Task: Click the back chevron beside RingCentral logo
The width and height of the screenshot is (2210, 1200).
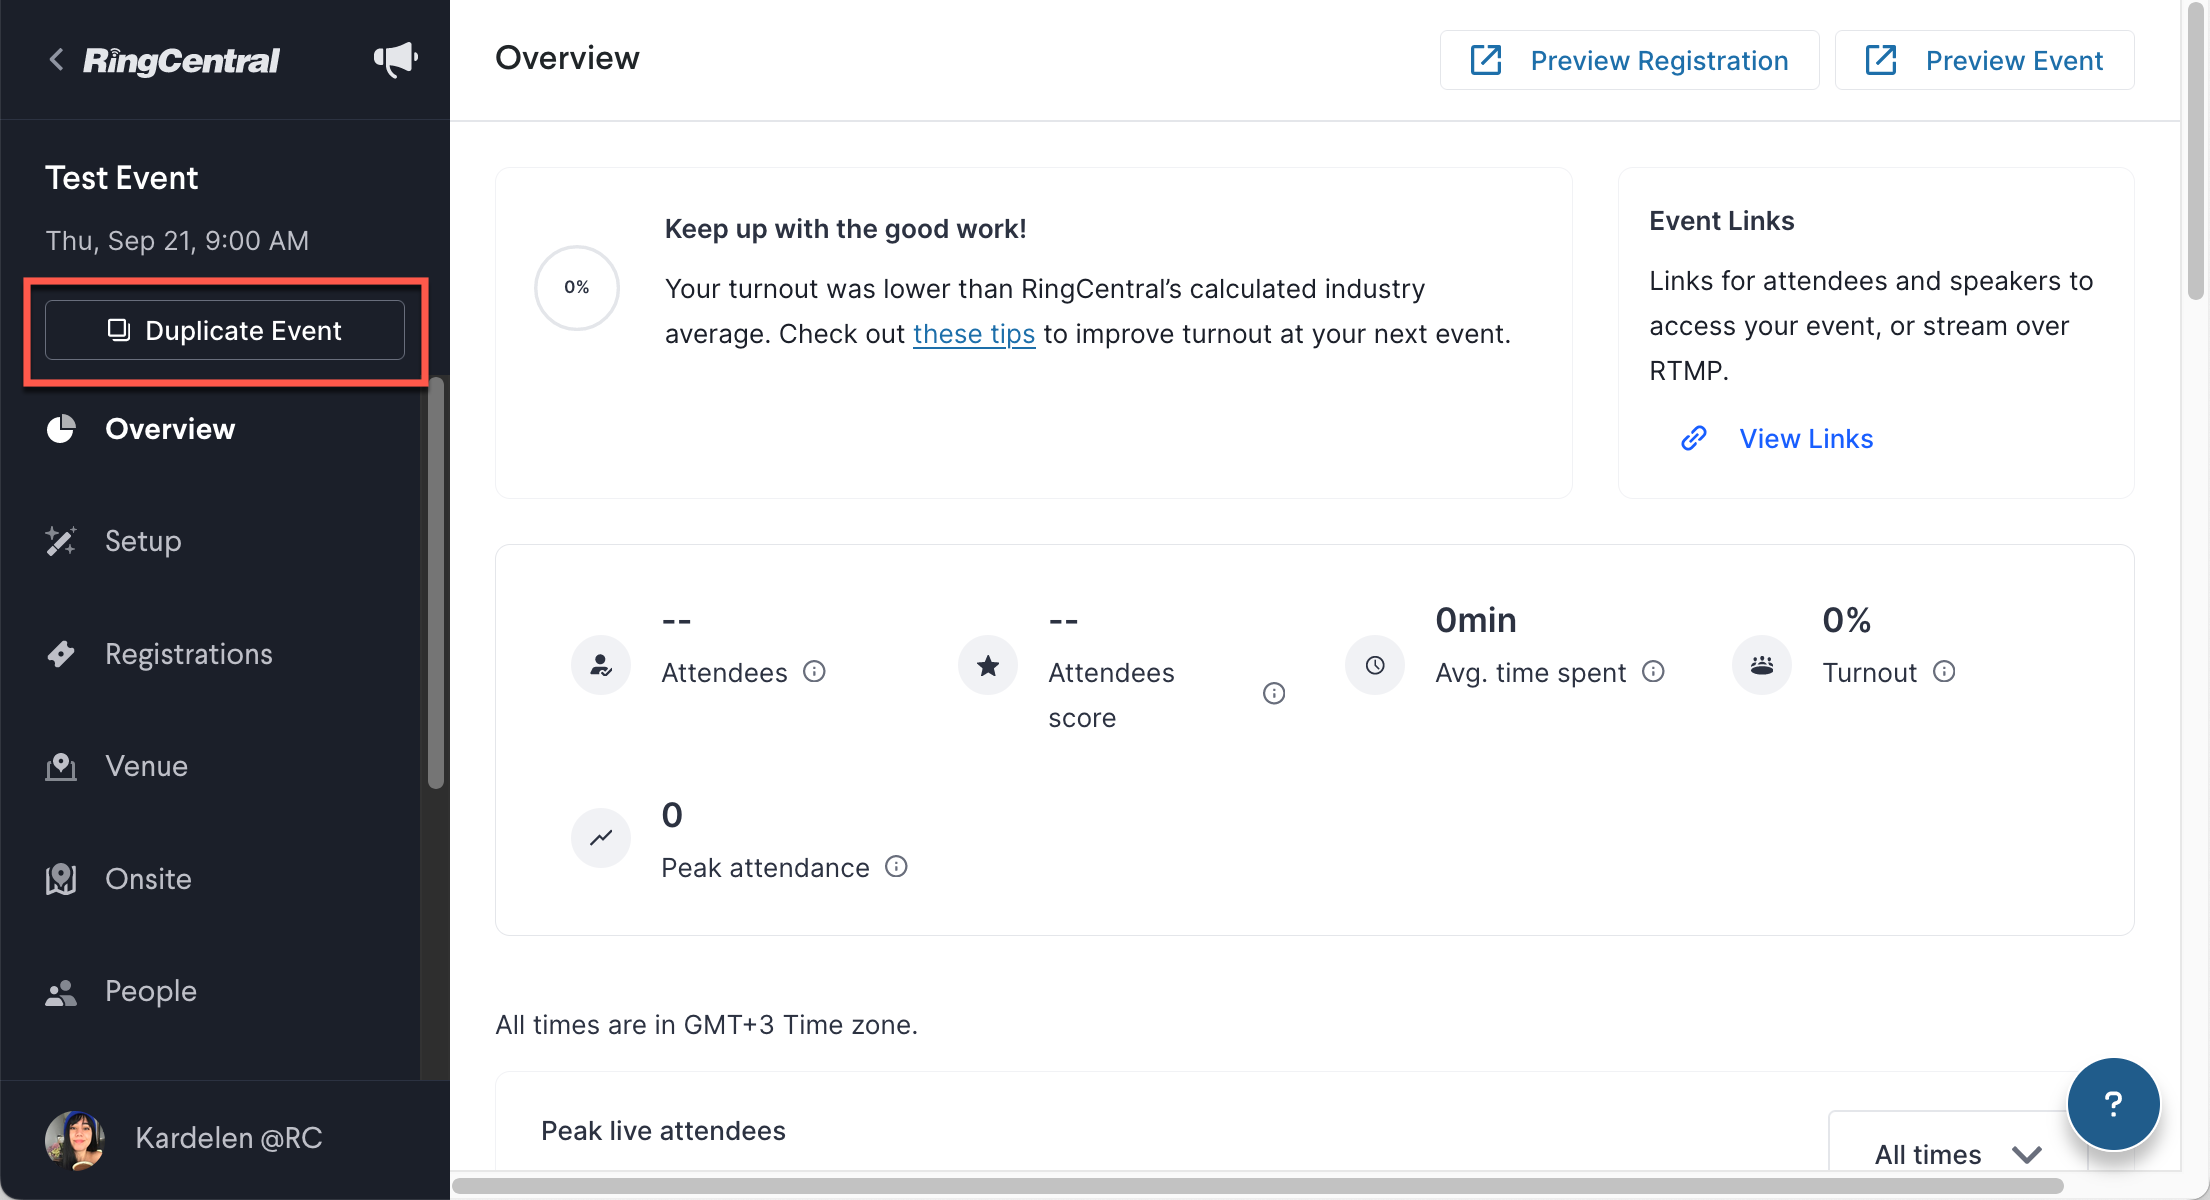Action: (56, 60)
